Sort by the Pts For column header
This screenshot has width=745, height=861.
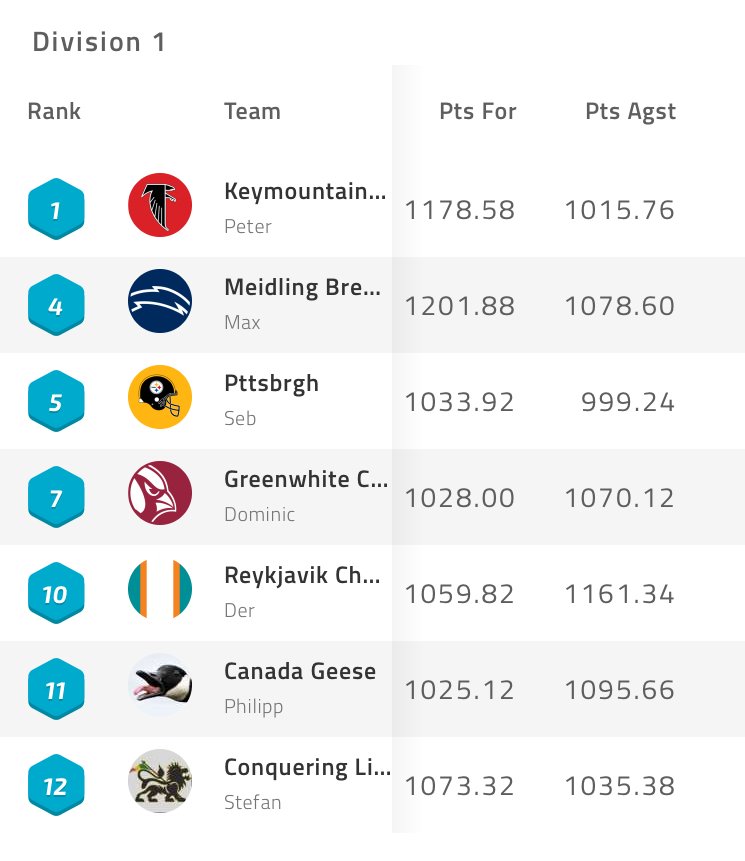click(478, 111)
